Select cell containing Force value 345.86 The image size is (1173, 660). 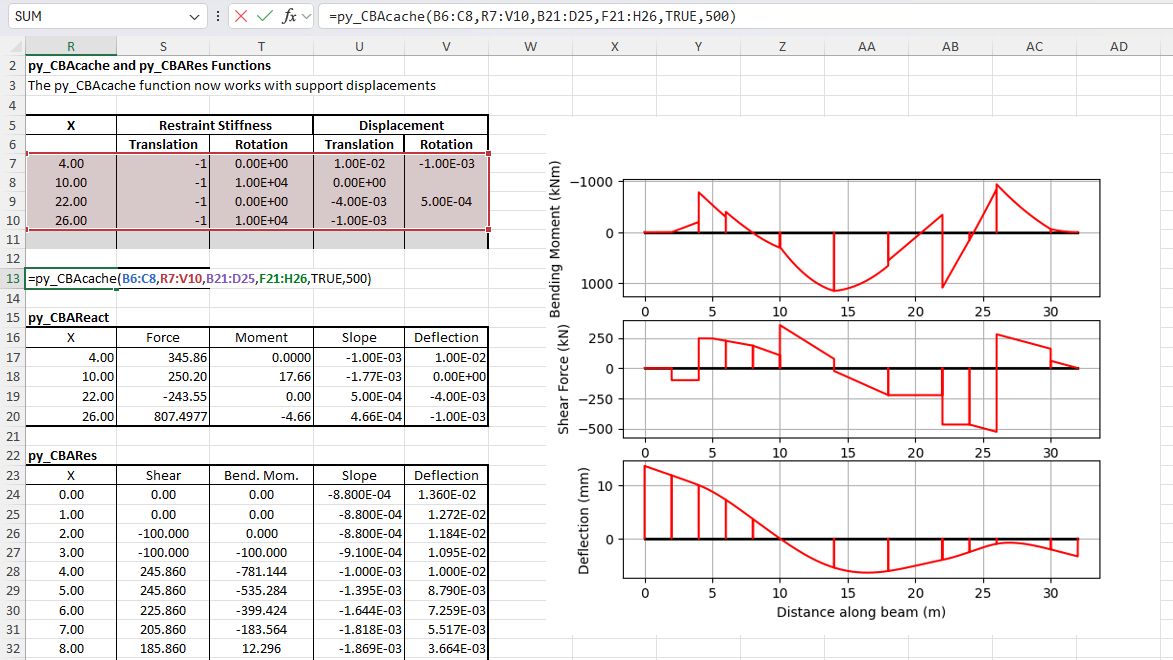(x=164, y=357)
